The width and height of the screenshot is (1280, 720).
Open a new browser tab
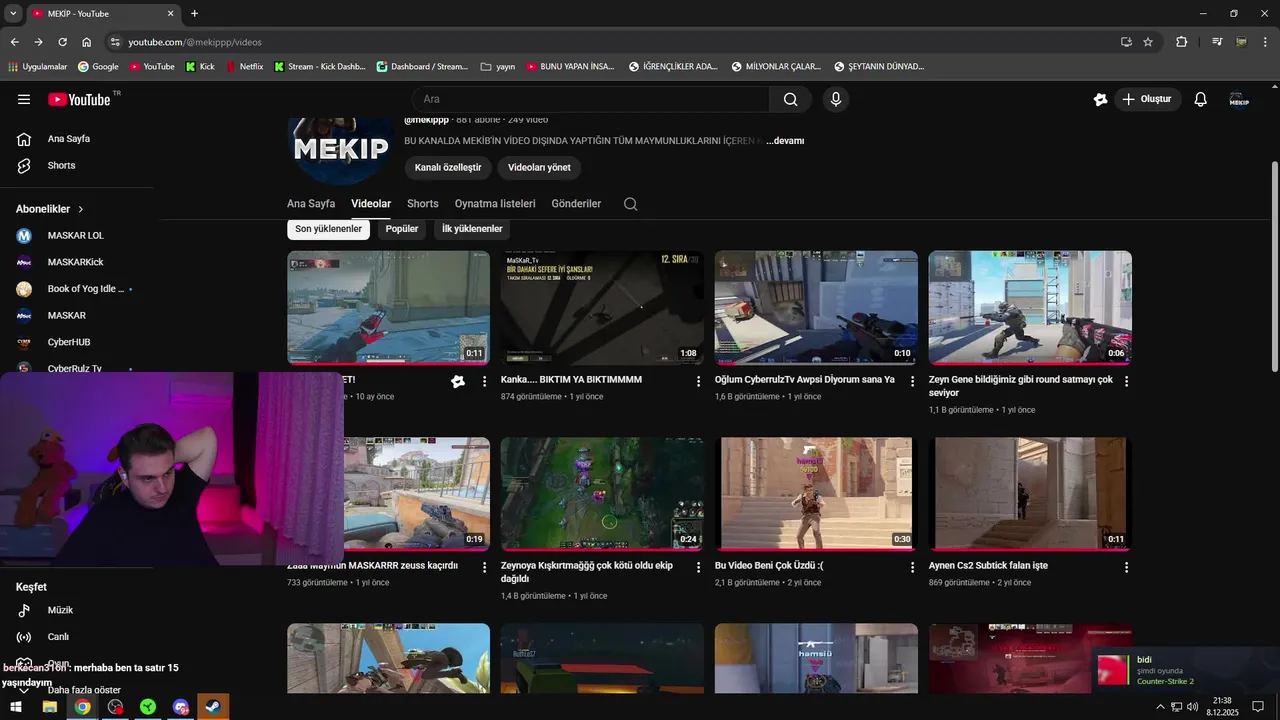click(x=194, y=13)
